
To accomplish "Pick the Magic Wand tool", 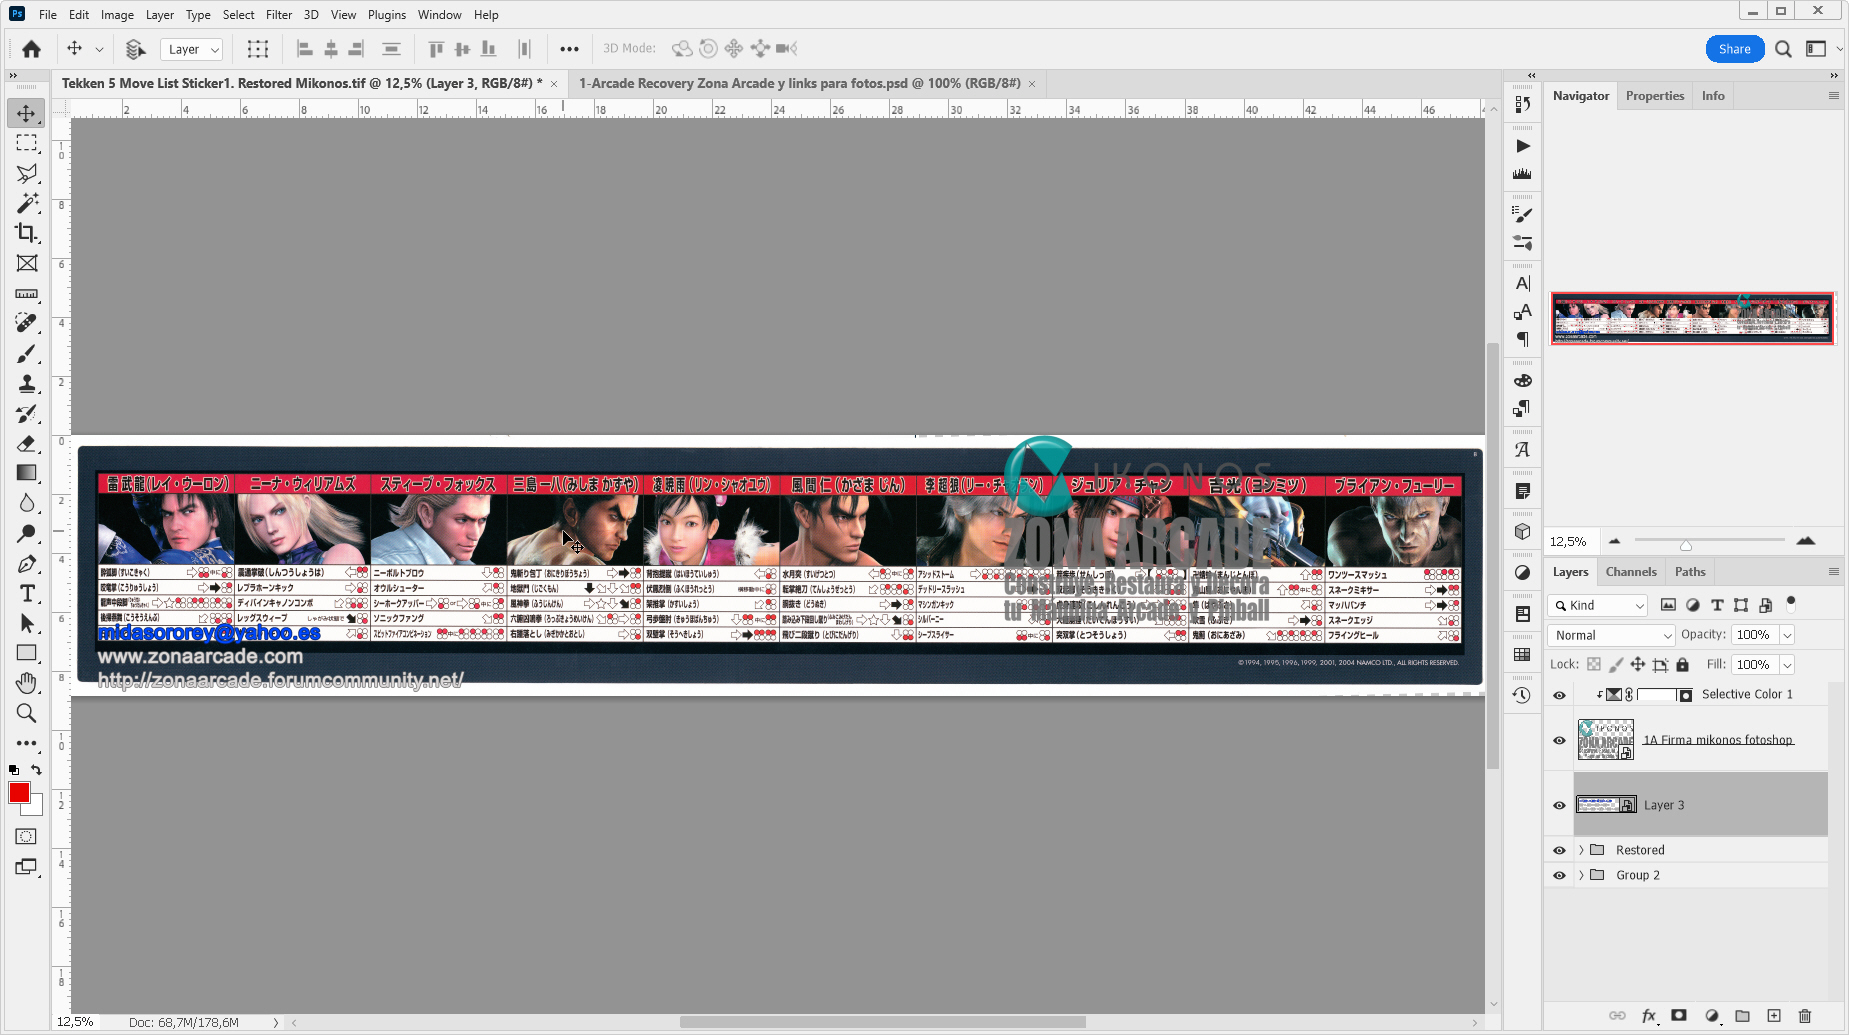I will tap(27, 203).
